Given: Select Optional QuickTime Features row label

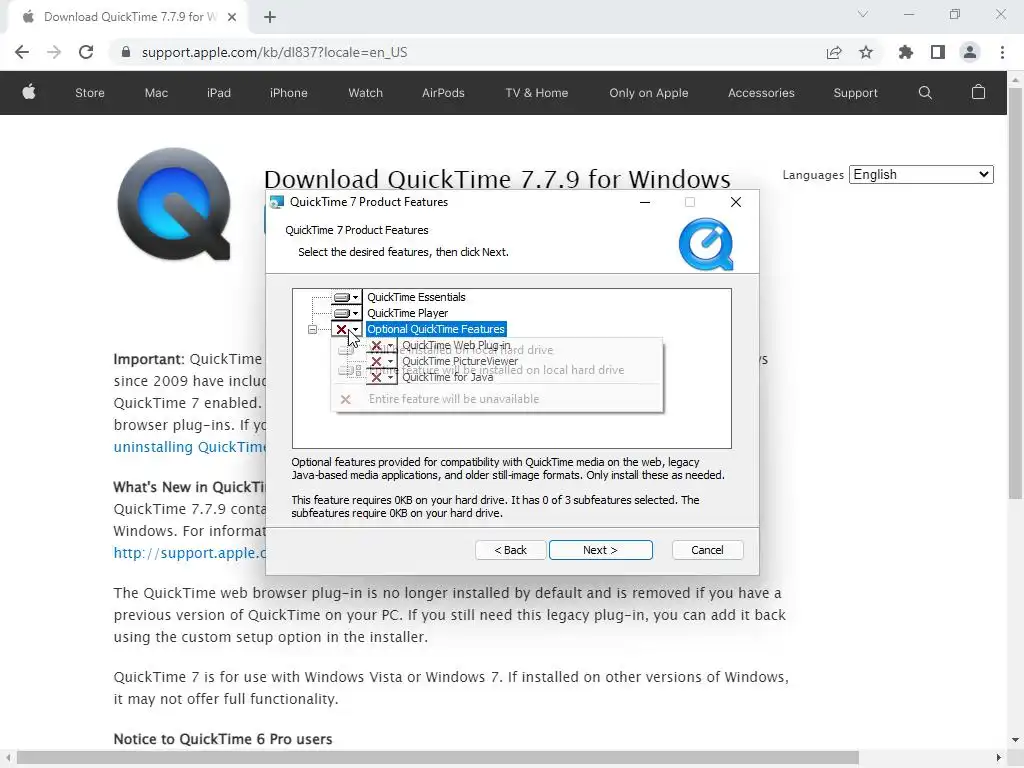Looking at the screenshot, I should tap(436, 329).
